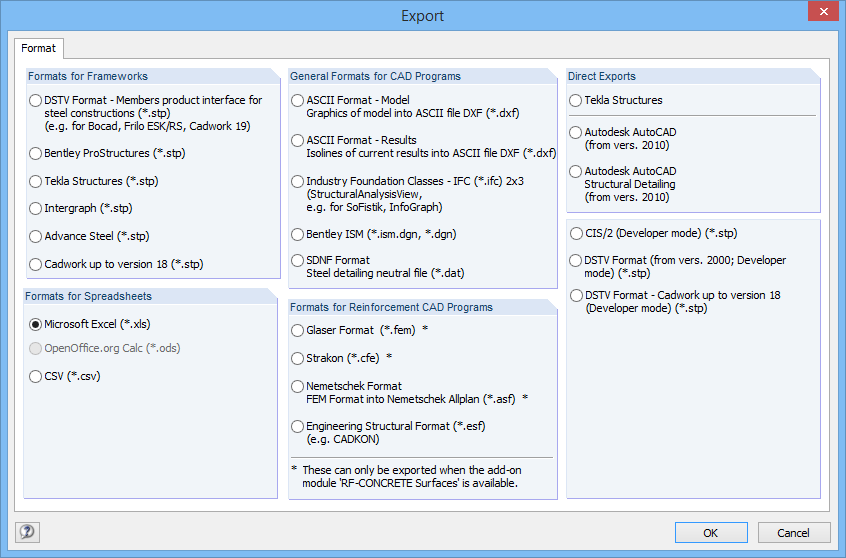Choose ASCII Format - Model DXF export
The height and width of the screenshot is (558, 846).
298,100
